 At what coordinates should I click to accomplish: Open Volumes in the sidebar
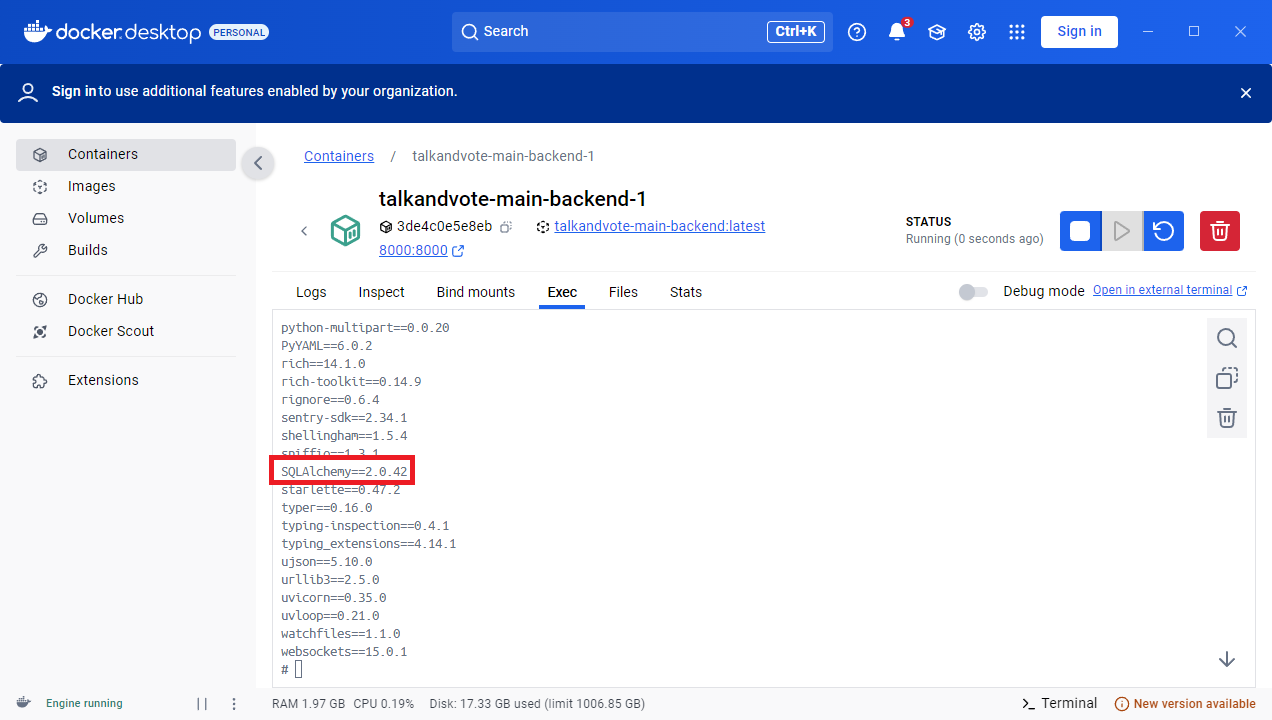click(126, 218)
